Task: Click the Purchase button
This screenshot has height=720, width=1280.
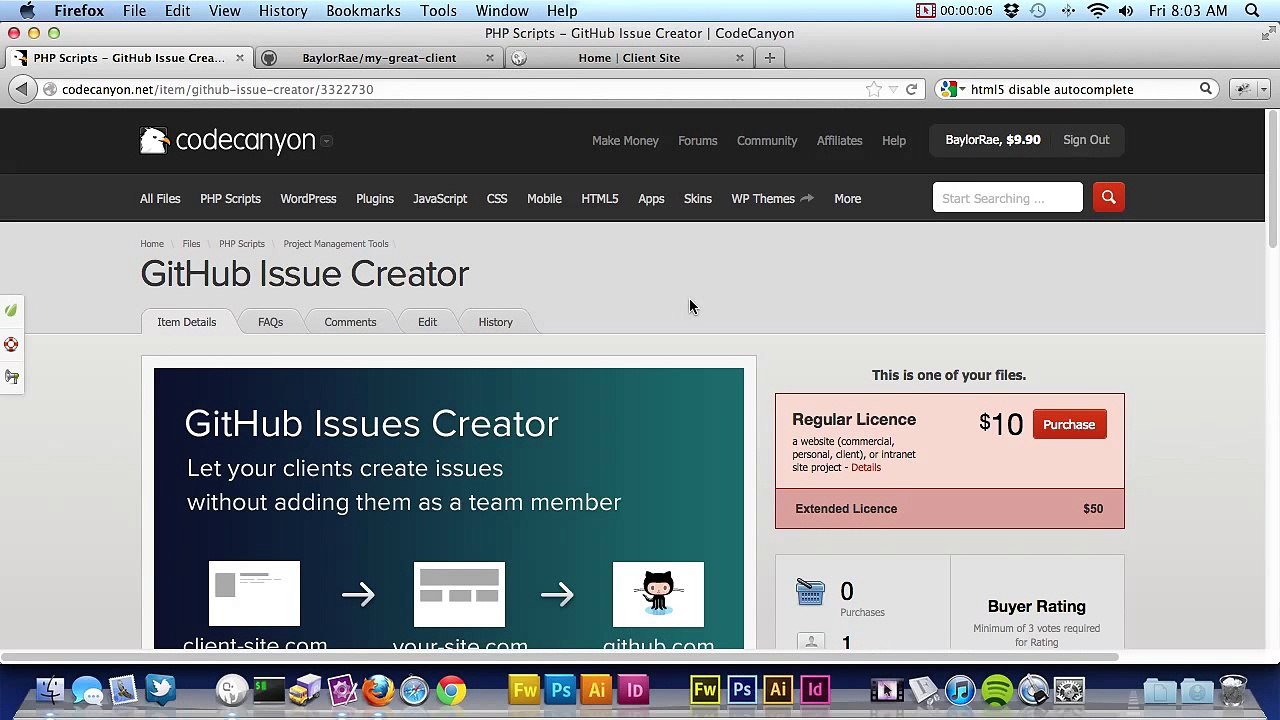Action: click(1069, 425)
